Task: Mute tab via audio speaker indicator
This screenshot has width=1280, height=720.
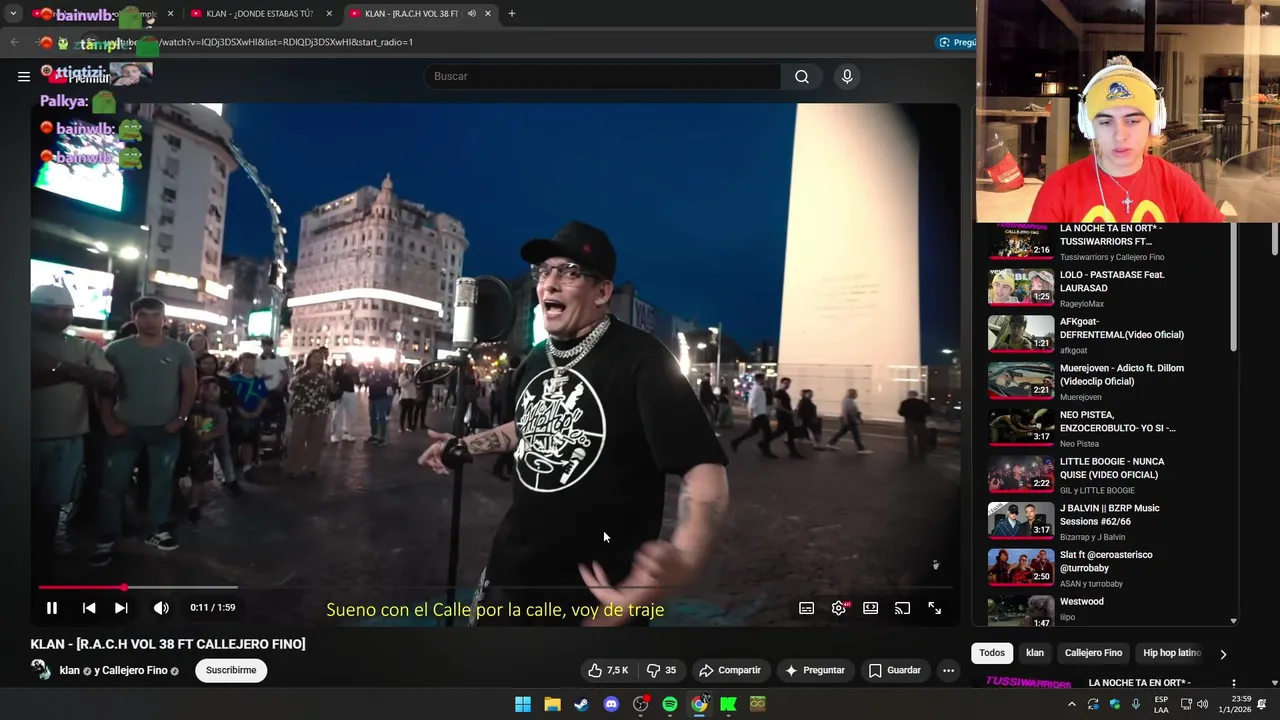Action: tap(471, 14)
